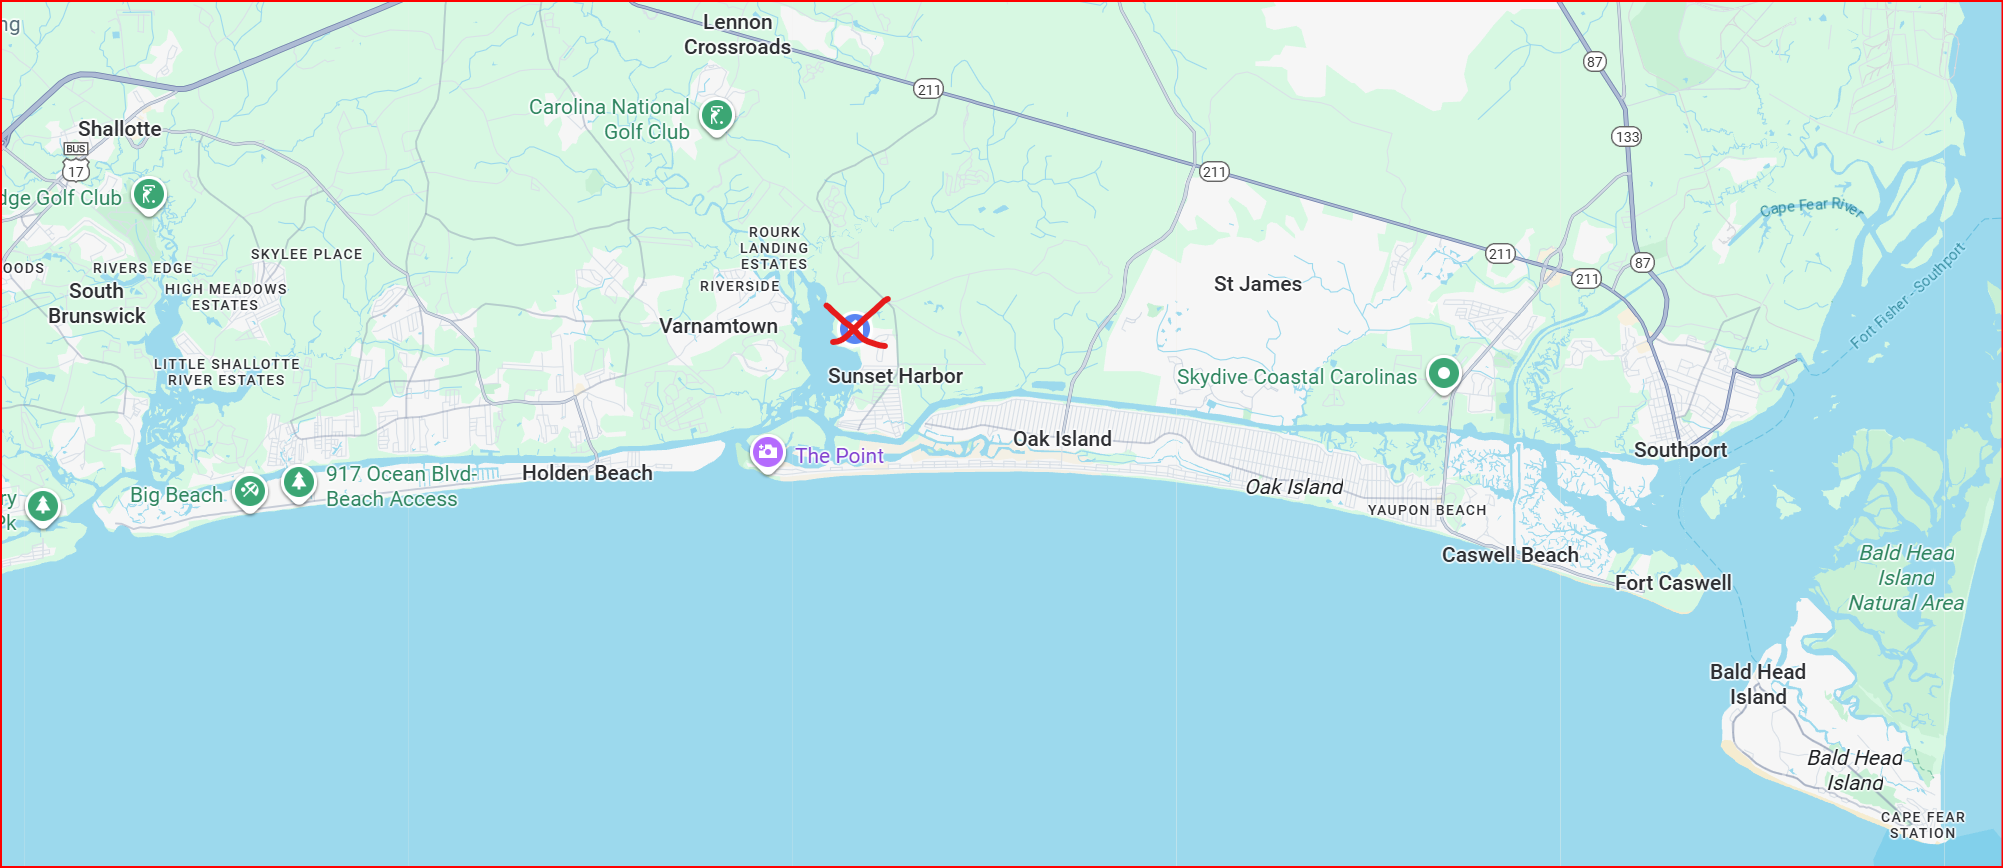Click the Route 133 highway shield
Viewport: 2003px width, 868px height.
point(1627,137)
